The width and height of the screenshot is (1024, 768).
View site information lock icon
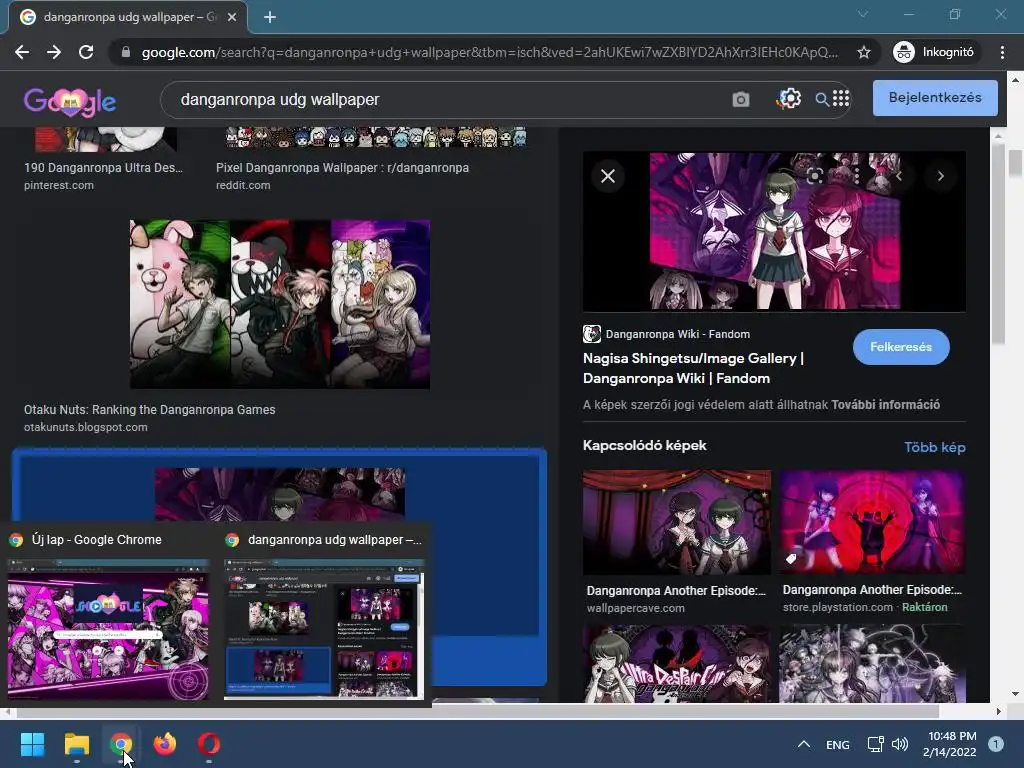126,52
